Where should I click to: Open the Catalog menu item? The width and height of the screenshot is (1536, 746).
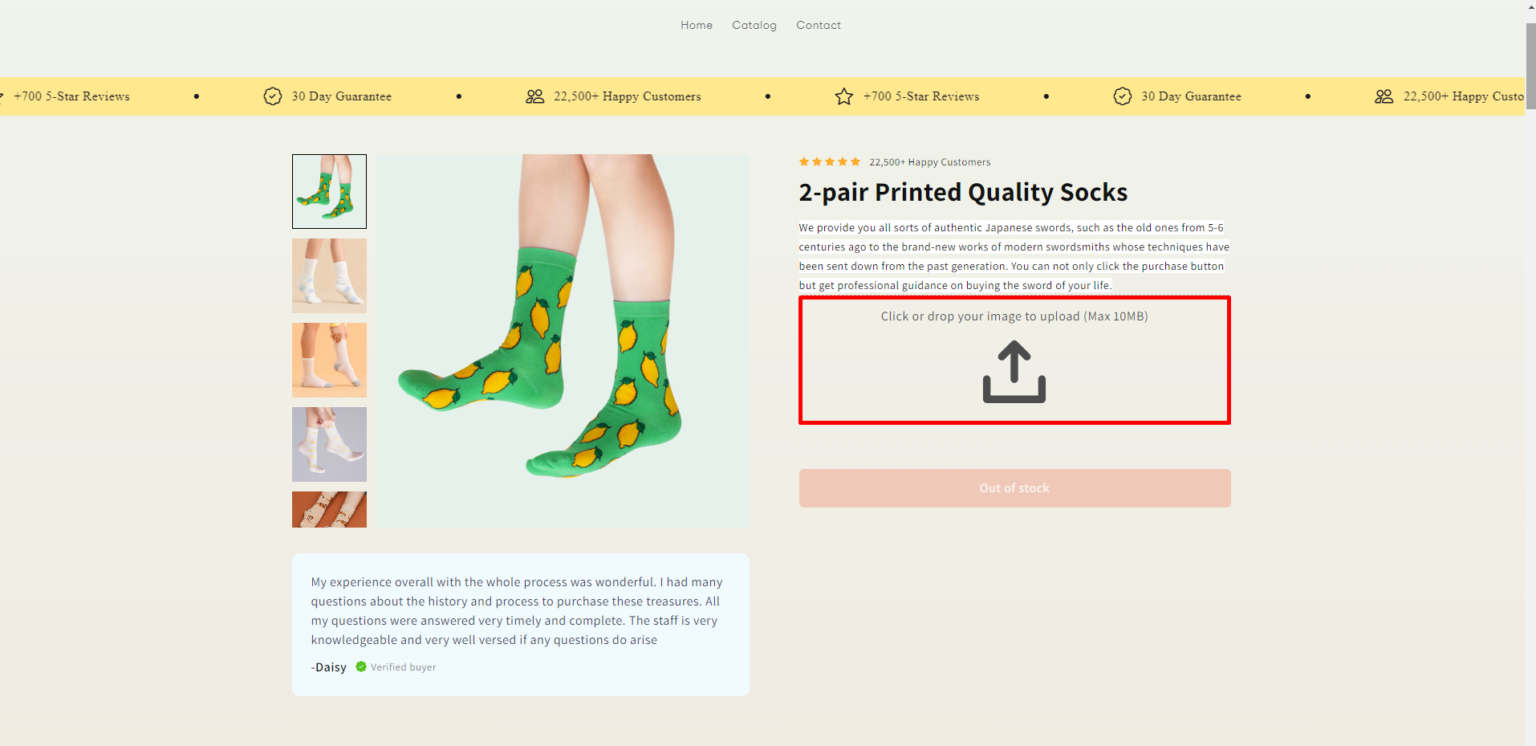pos(754,25)
